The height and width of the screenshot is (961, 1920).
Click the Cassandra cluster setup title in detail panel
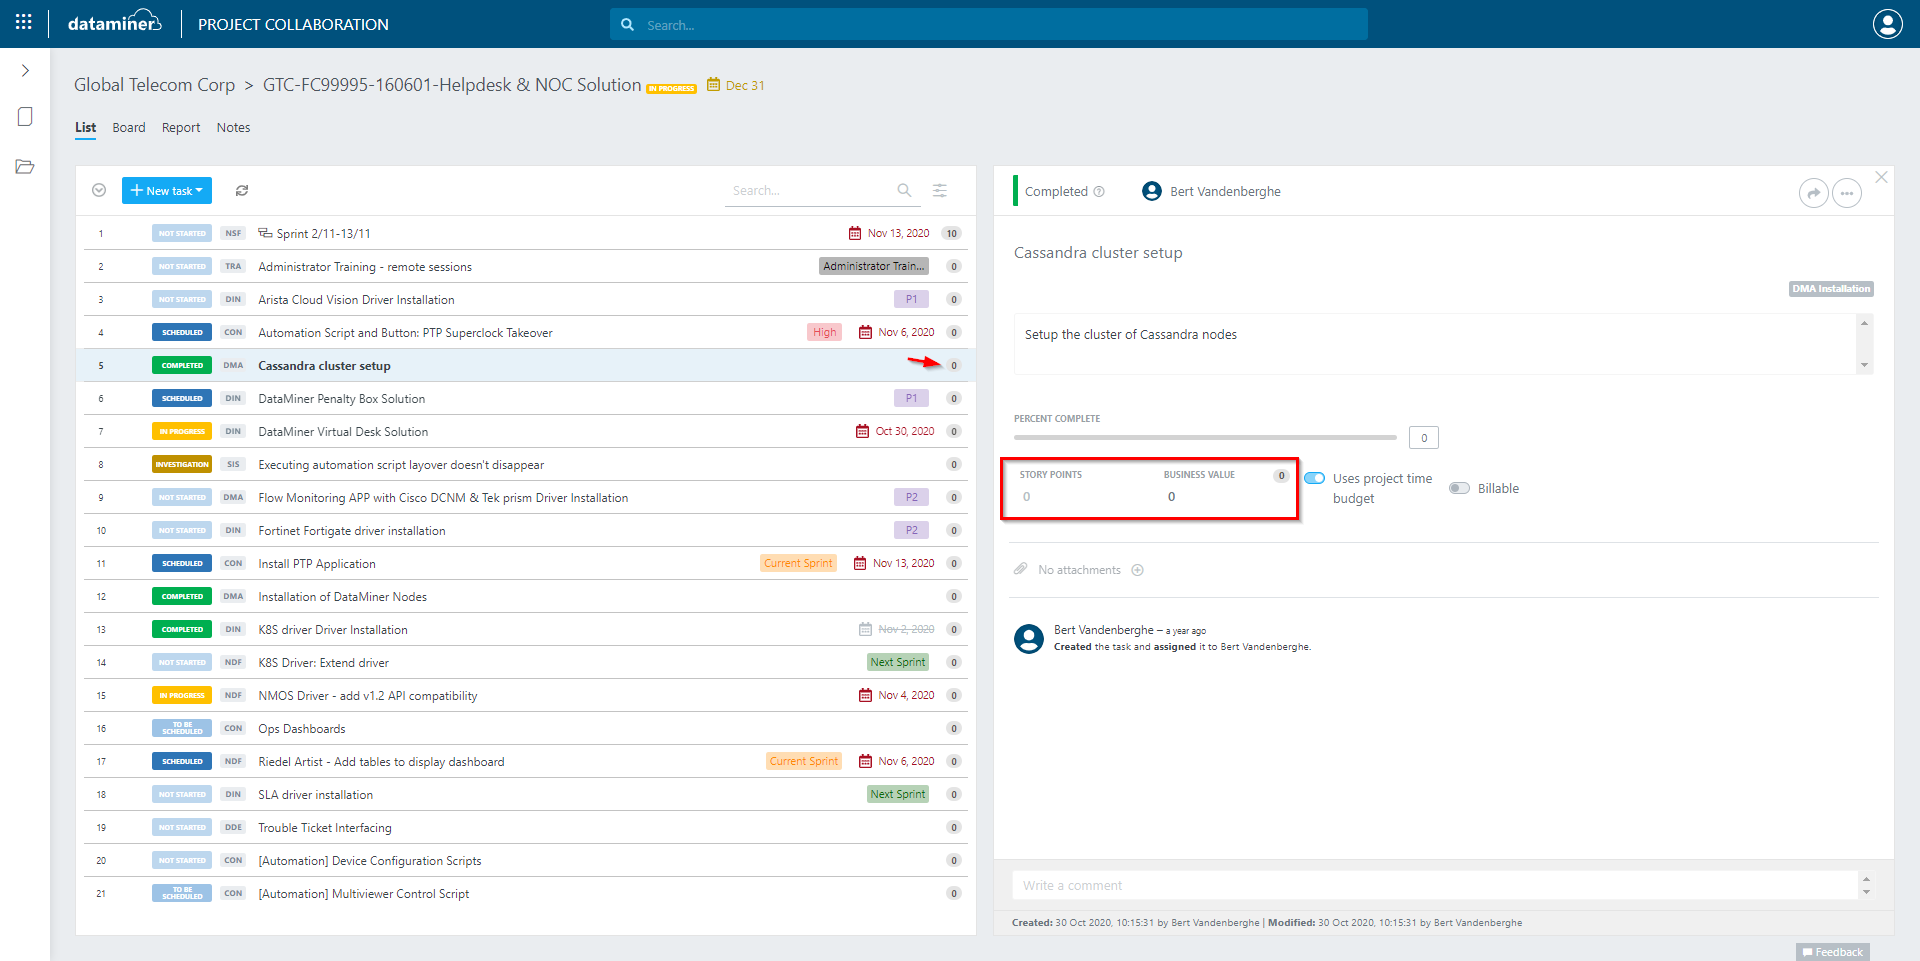pos(1098,253)
